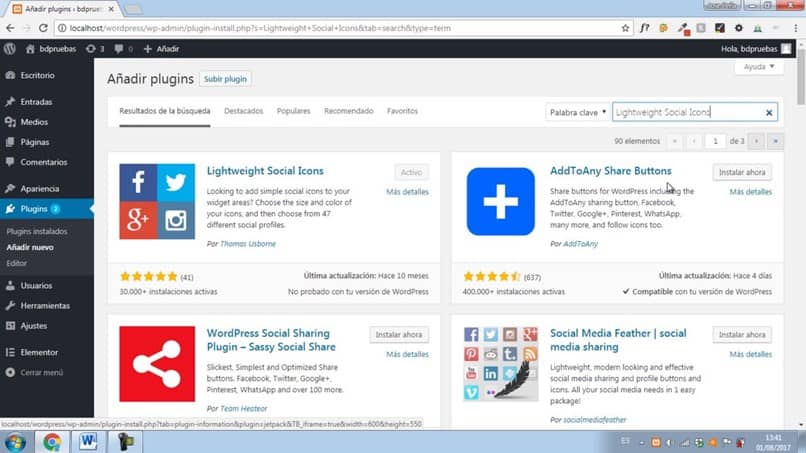Open Plugins instalados submenu
The image size is (806, 453).
36,231
